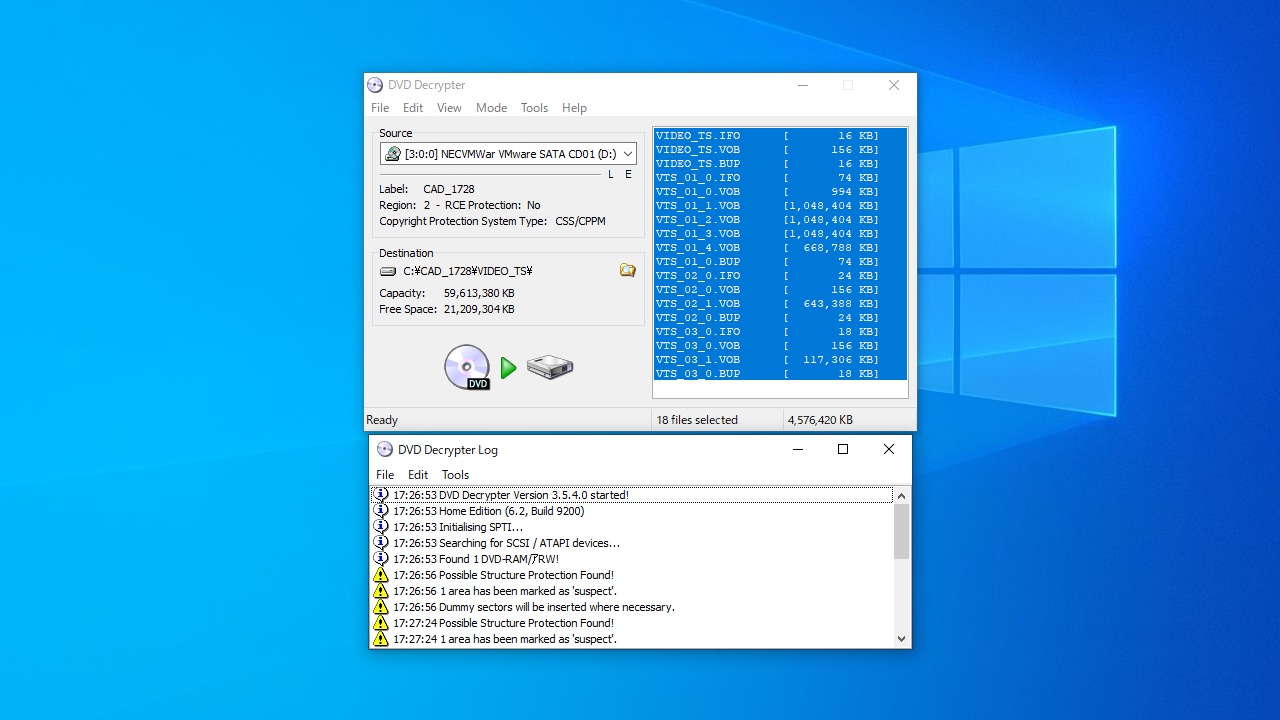1280x720 pixels.
Task: Click the log scrollbar down arrow
Action: tap(901, 639)
